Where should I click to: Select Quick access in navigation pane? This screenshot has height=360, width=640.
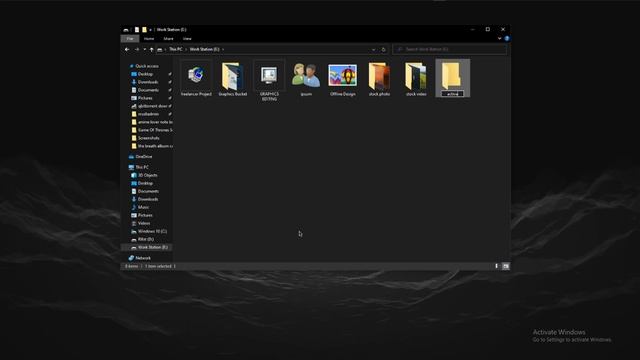(147, 66)
